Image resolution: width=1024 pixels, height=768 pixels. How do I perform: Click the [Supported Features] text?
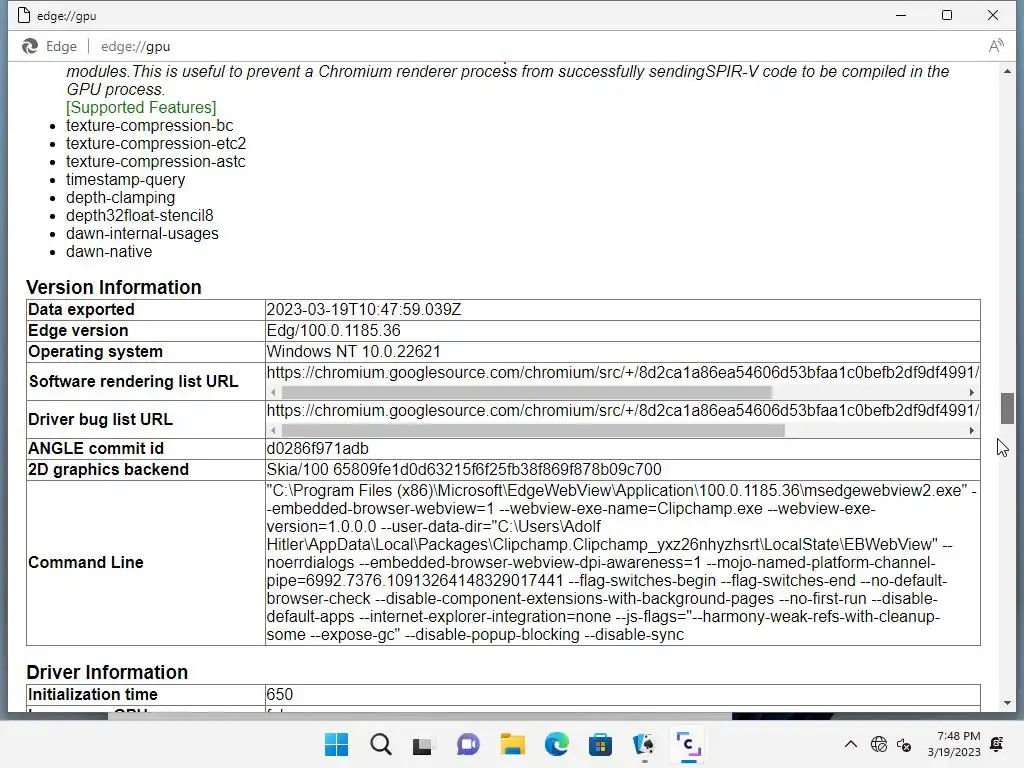(x=141, y=107)
